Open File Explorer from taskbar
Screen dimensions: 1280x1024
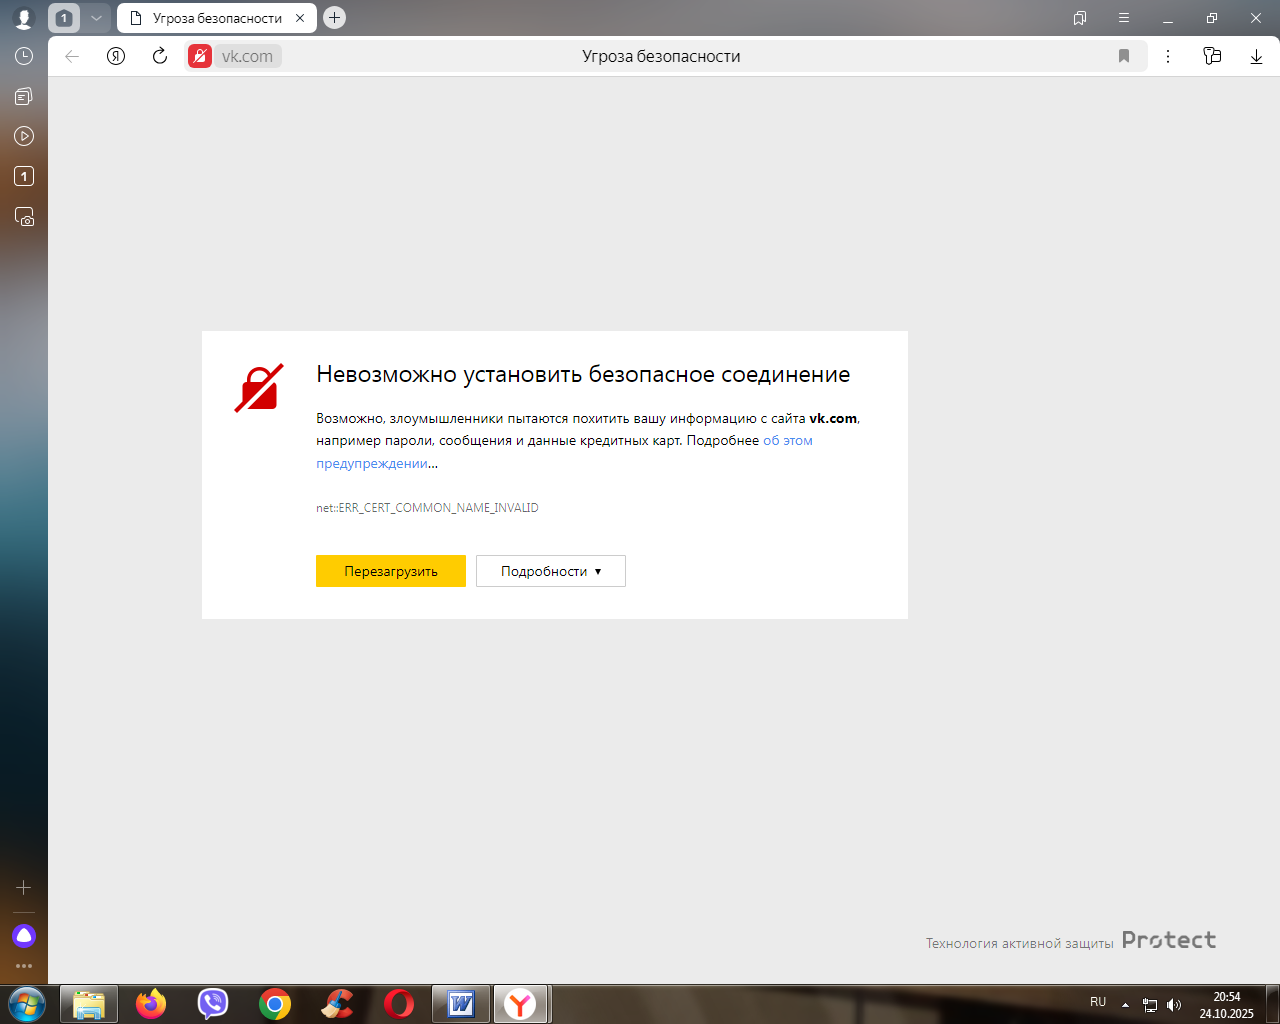[x=89, y=1004]
